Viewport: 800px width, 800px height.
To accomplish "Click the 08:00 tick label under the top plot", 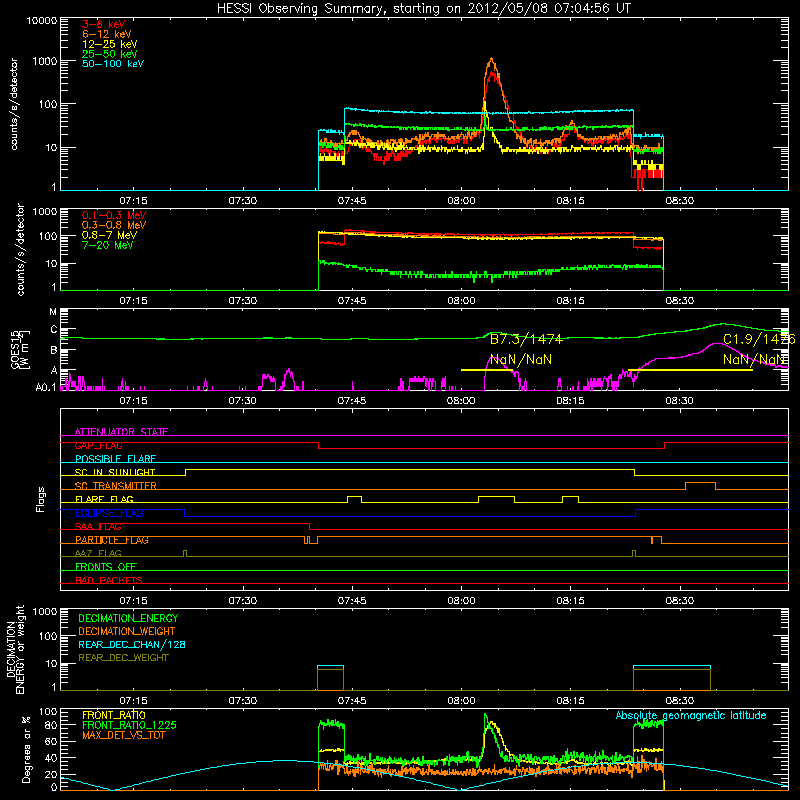I will pyautogui.click(x=461, y=201).
